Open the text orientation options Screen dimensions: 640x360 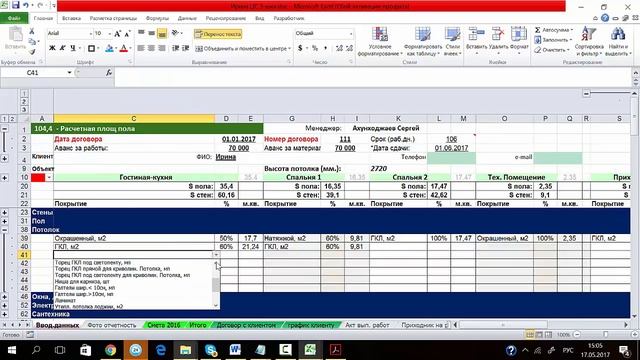(176, 33)
